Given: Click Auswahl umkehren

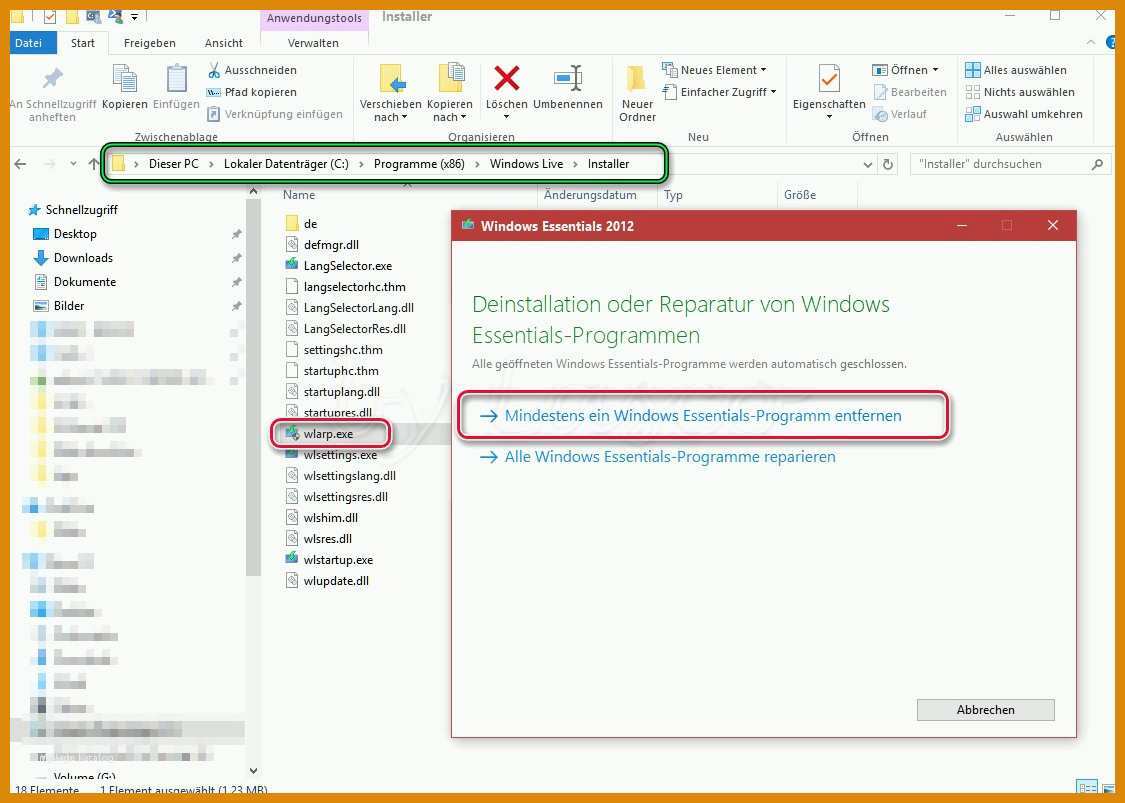Looking at the screenshot, I should pos(1024,114).
